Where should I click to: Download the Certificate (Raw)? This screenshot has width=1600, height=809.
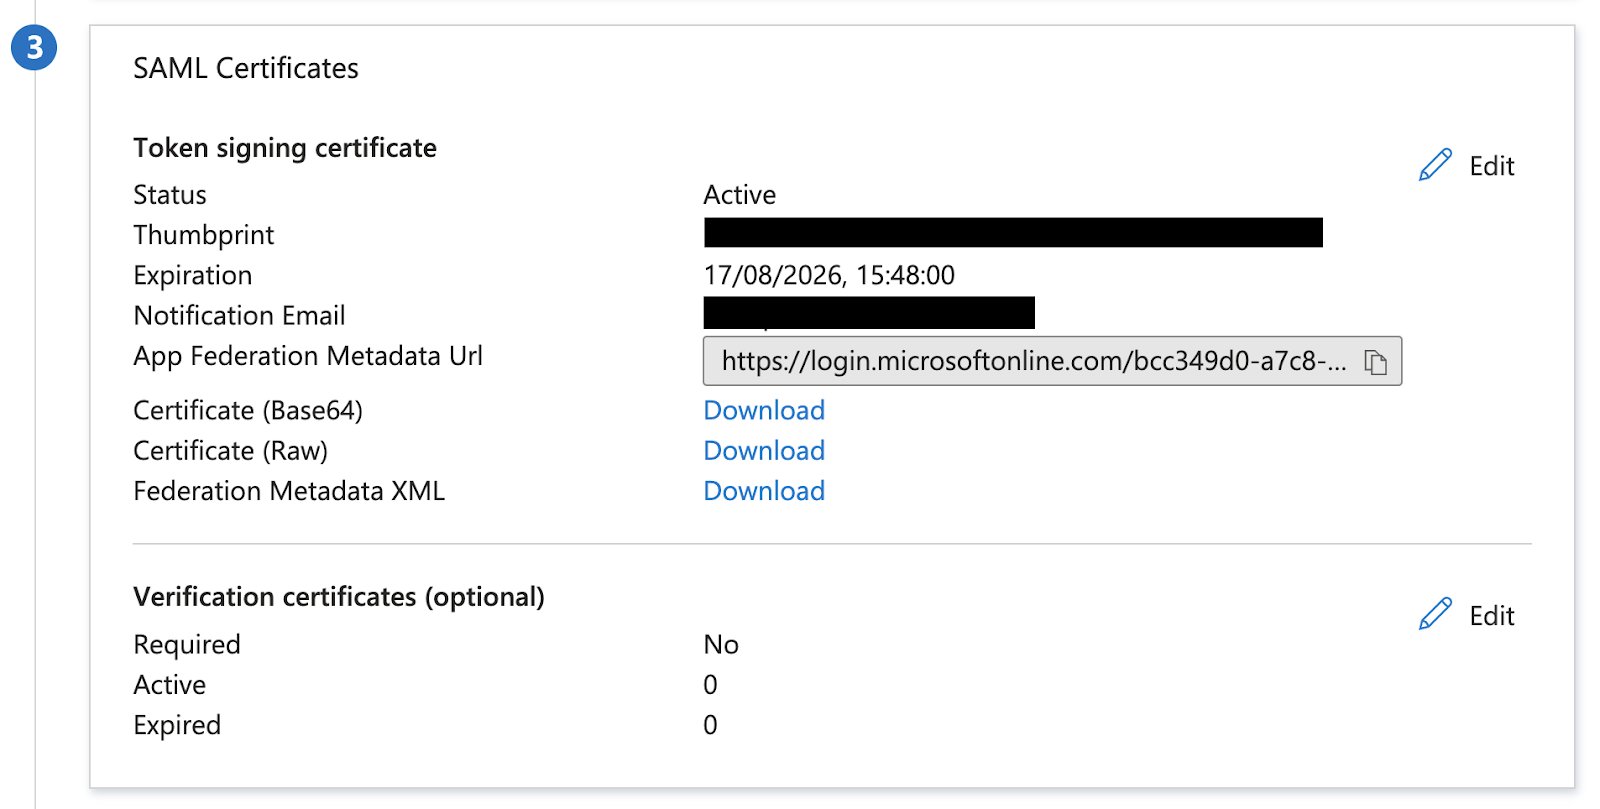[x=764, y=450]
